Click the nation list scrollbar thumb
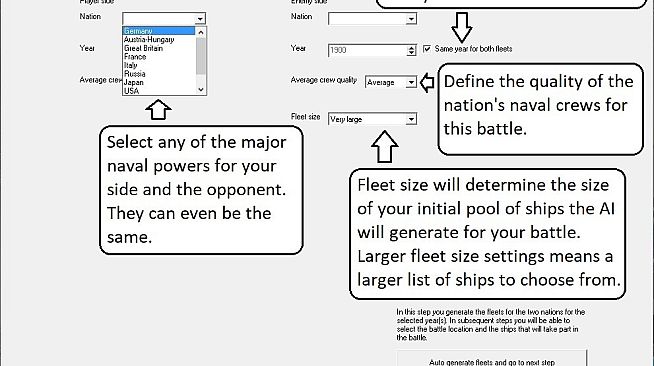The height and width of the screenshot is (366, 654). point(201,56)
